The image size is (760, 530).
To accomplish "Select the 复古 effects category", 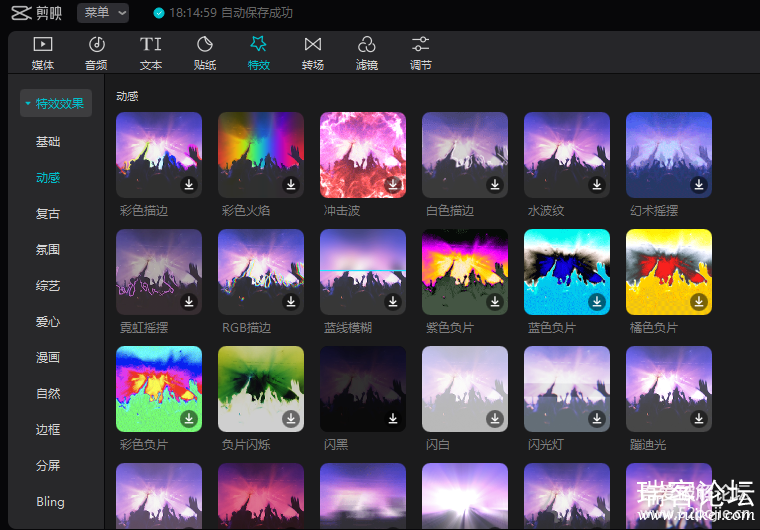I will coord(48,213).
